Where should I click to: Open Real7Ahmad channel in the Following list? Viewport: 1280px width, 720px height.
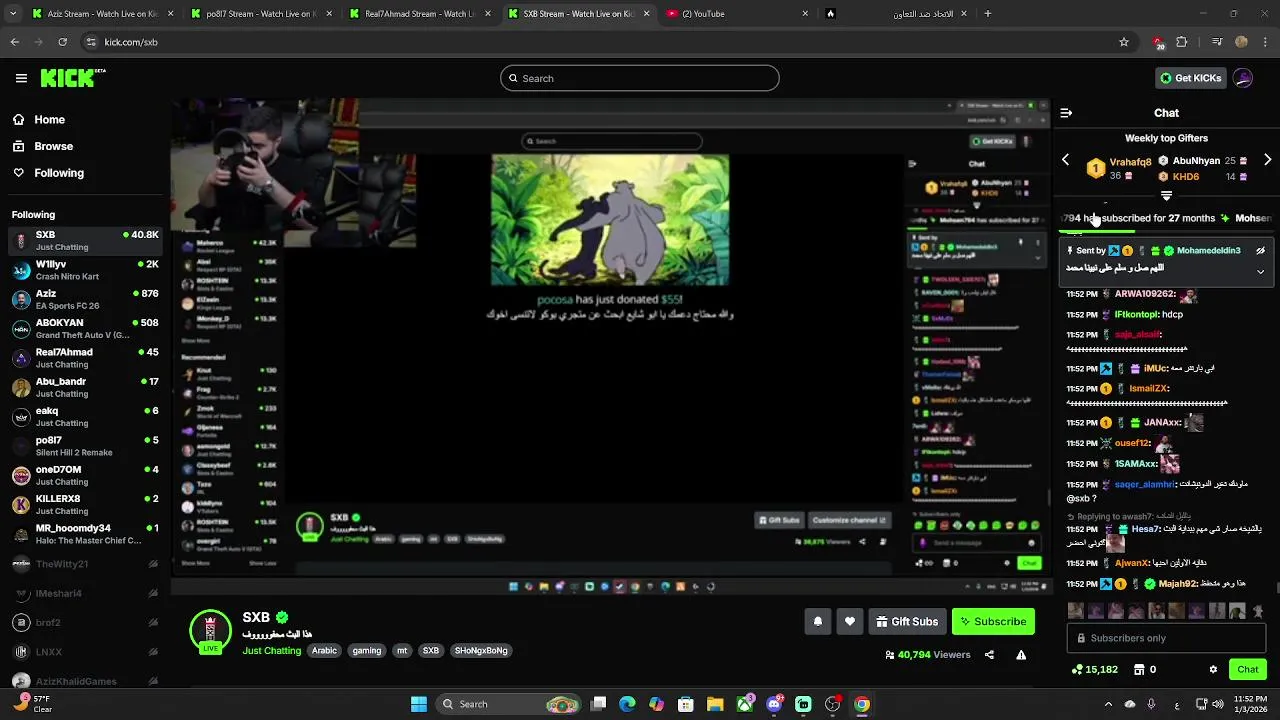pos(85,358)
